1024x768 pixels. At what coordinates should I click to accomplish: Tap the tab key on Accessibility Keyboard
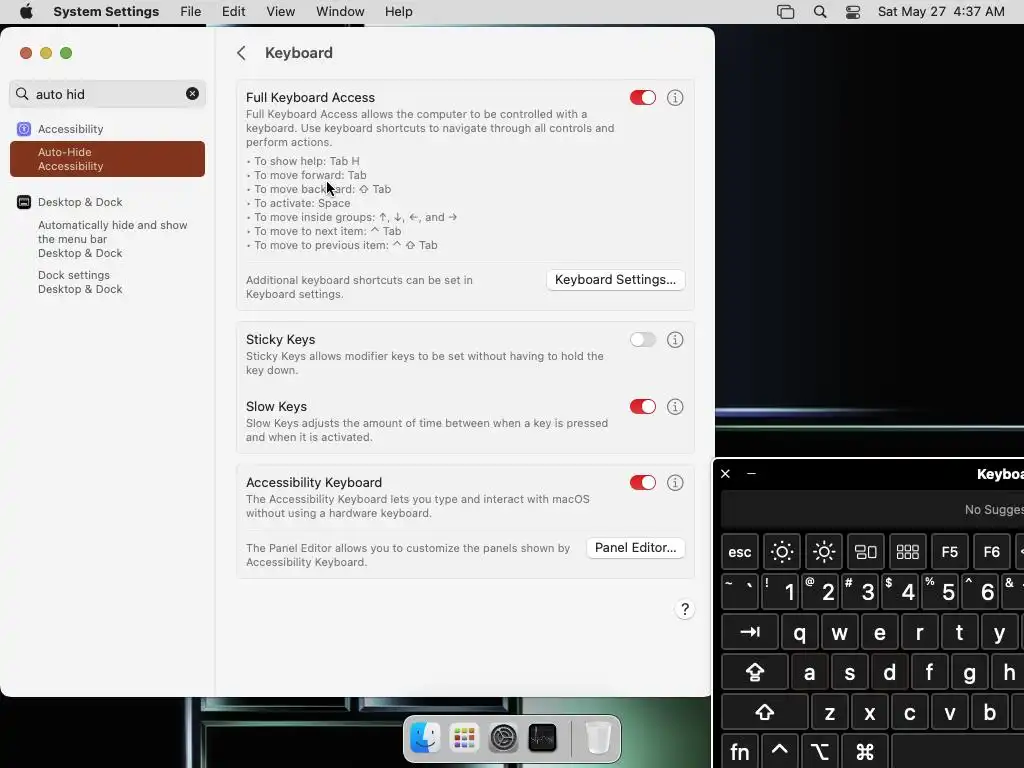(x=750, y=632)
